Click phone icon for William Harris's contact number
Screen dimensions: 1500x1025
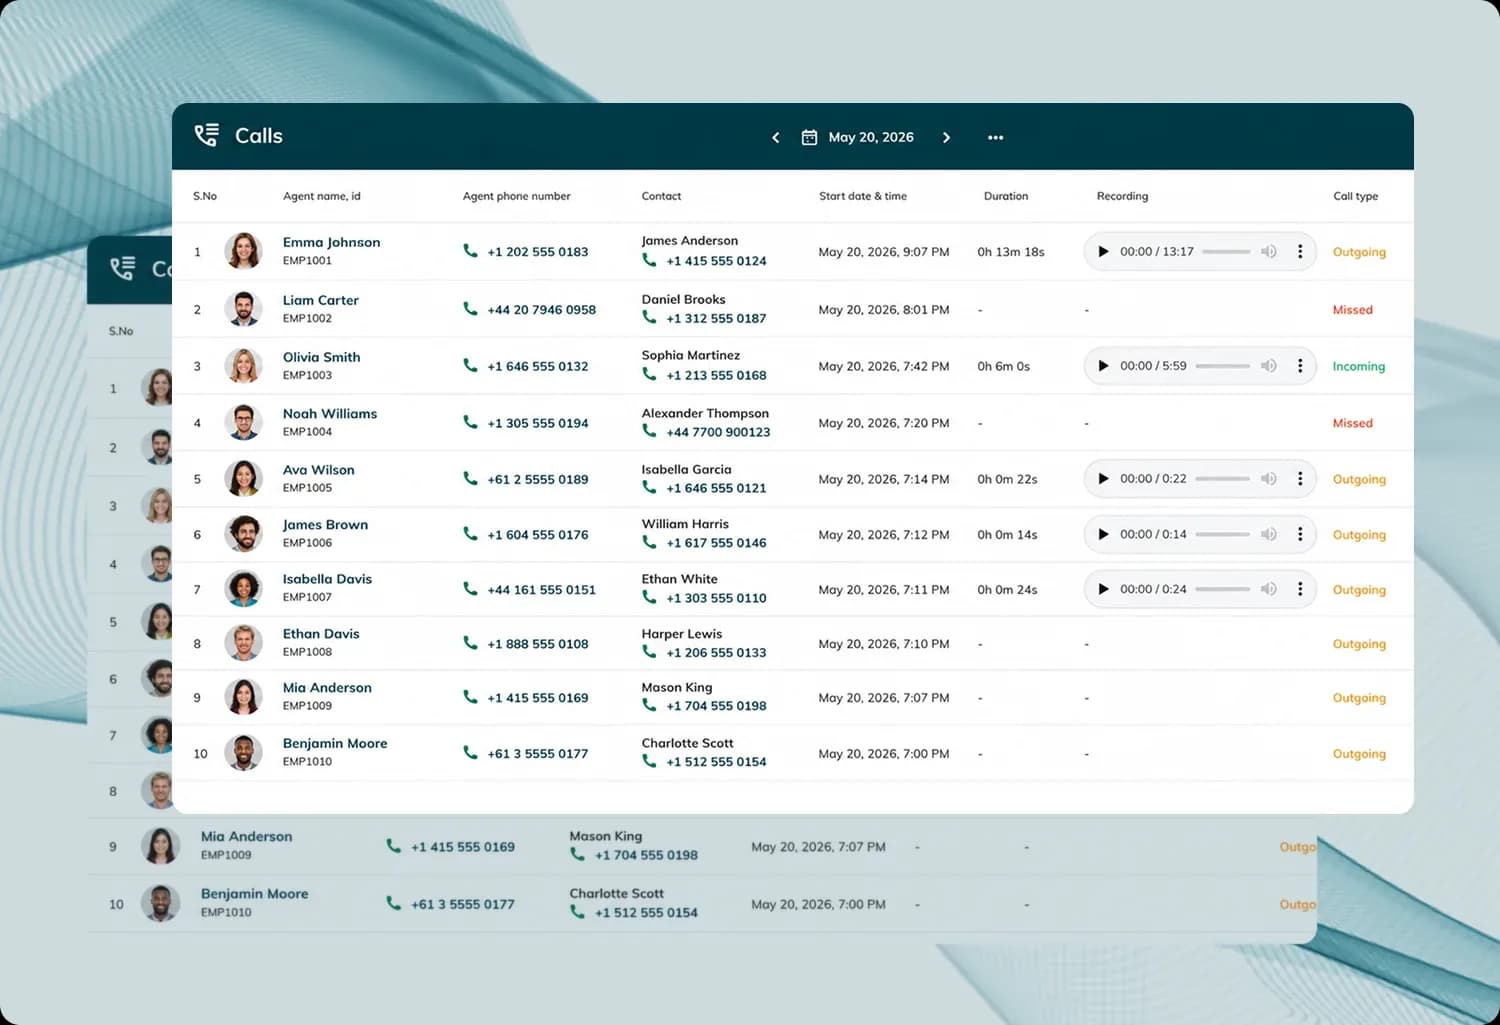click(649, 542)
